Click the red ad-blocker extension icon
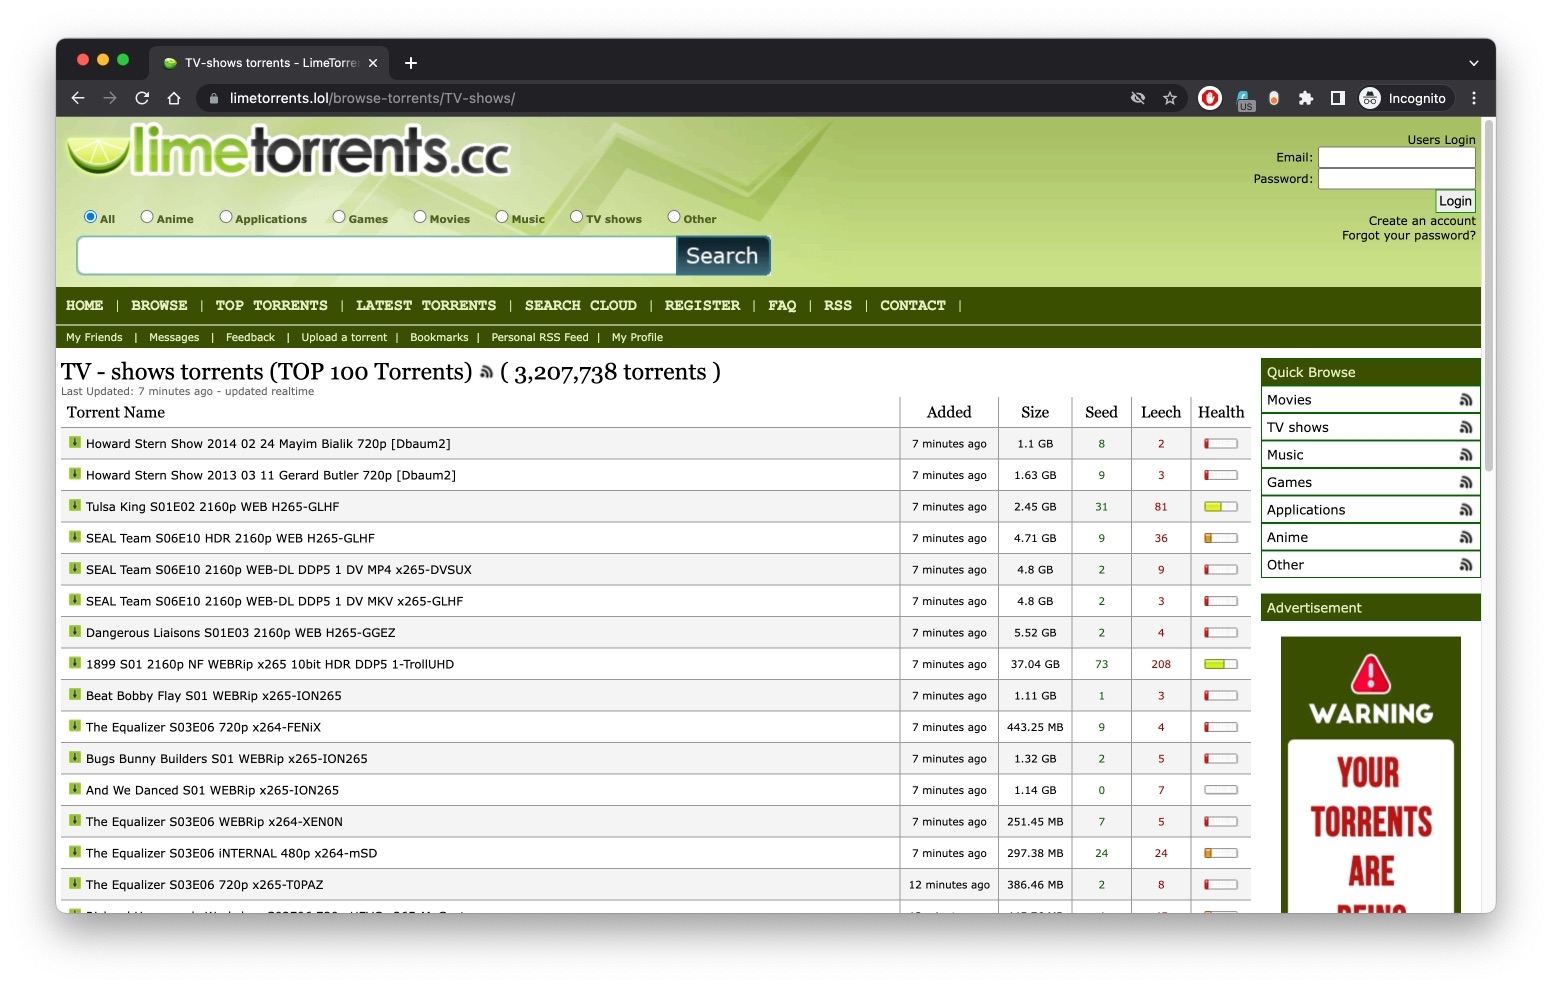The image size is (1552, 987). 1210,98
